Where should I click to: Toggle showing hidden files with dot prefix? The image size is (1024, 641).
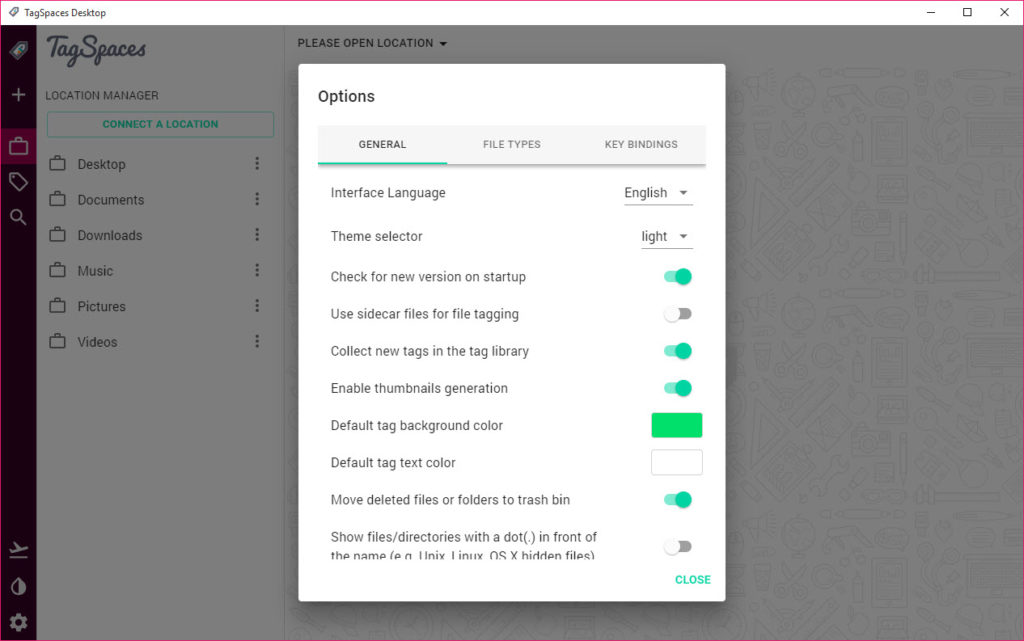(x=677, y=546)
